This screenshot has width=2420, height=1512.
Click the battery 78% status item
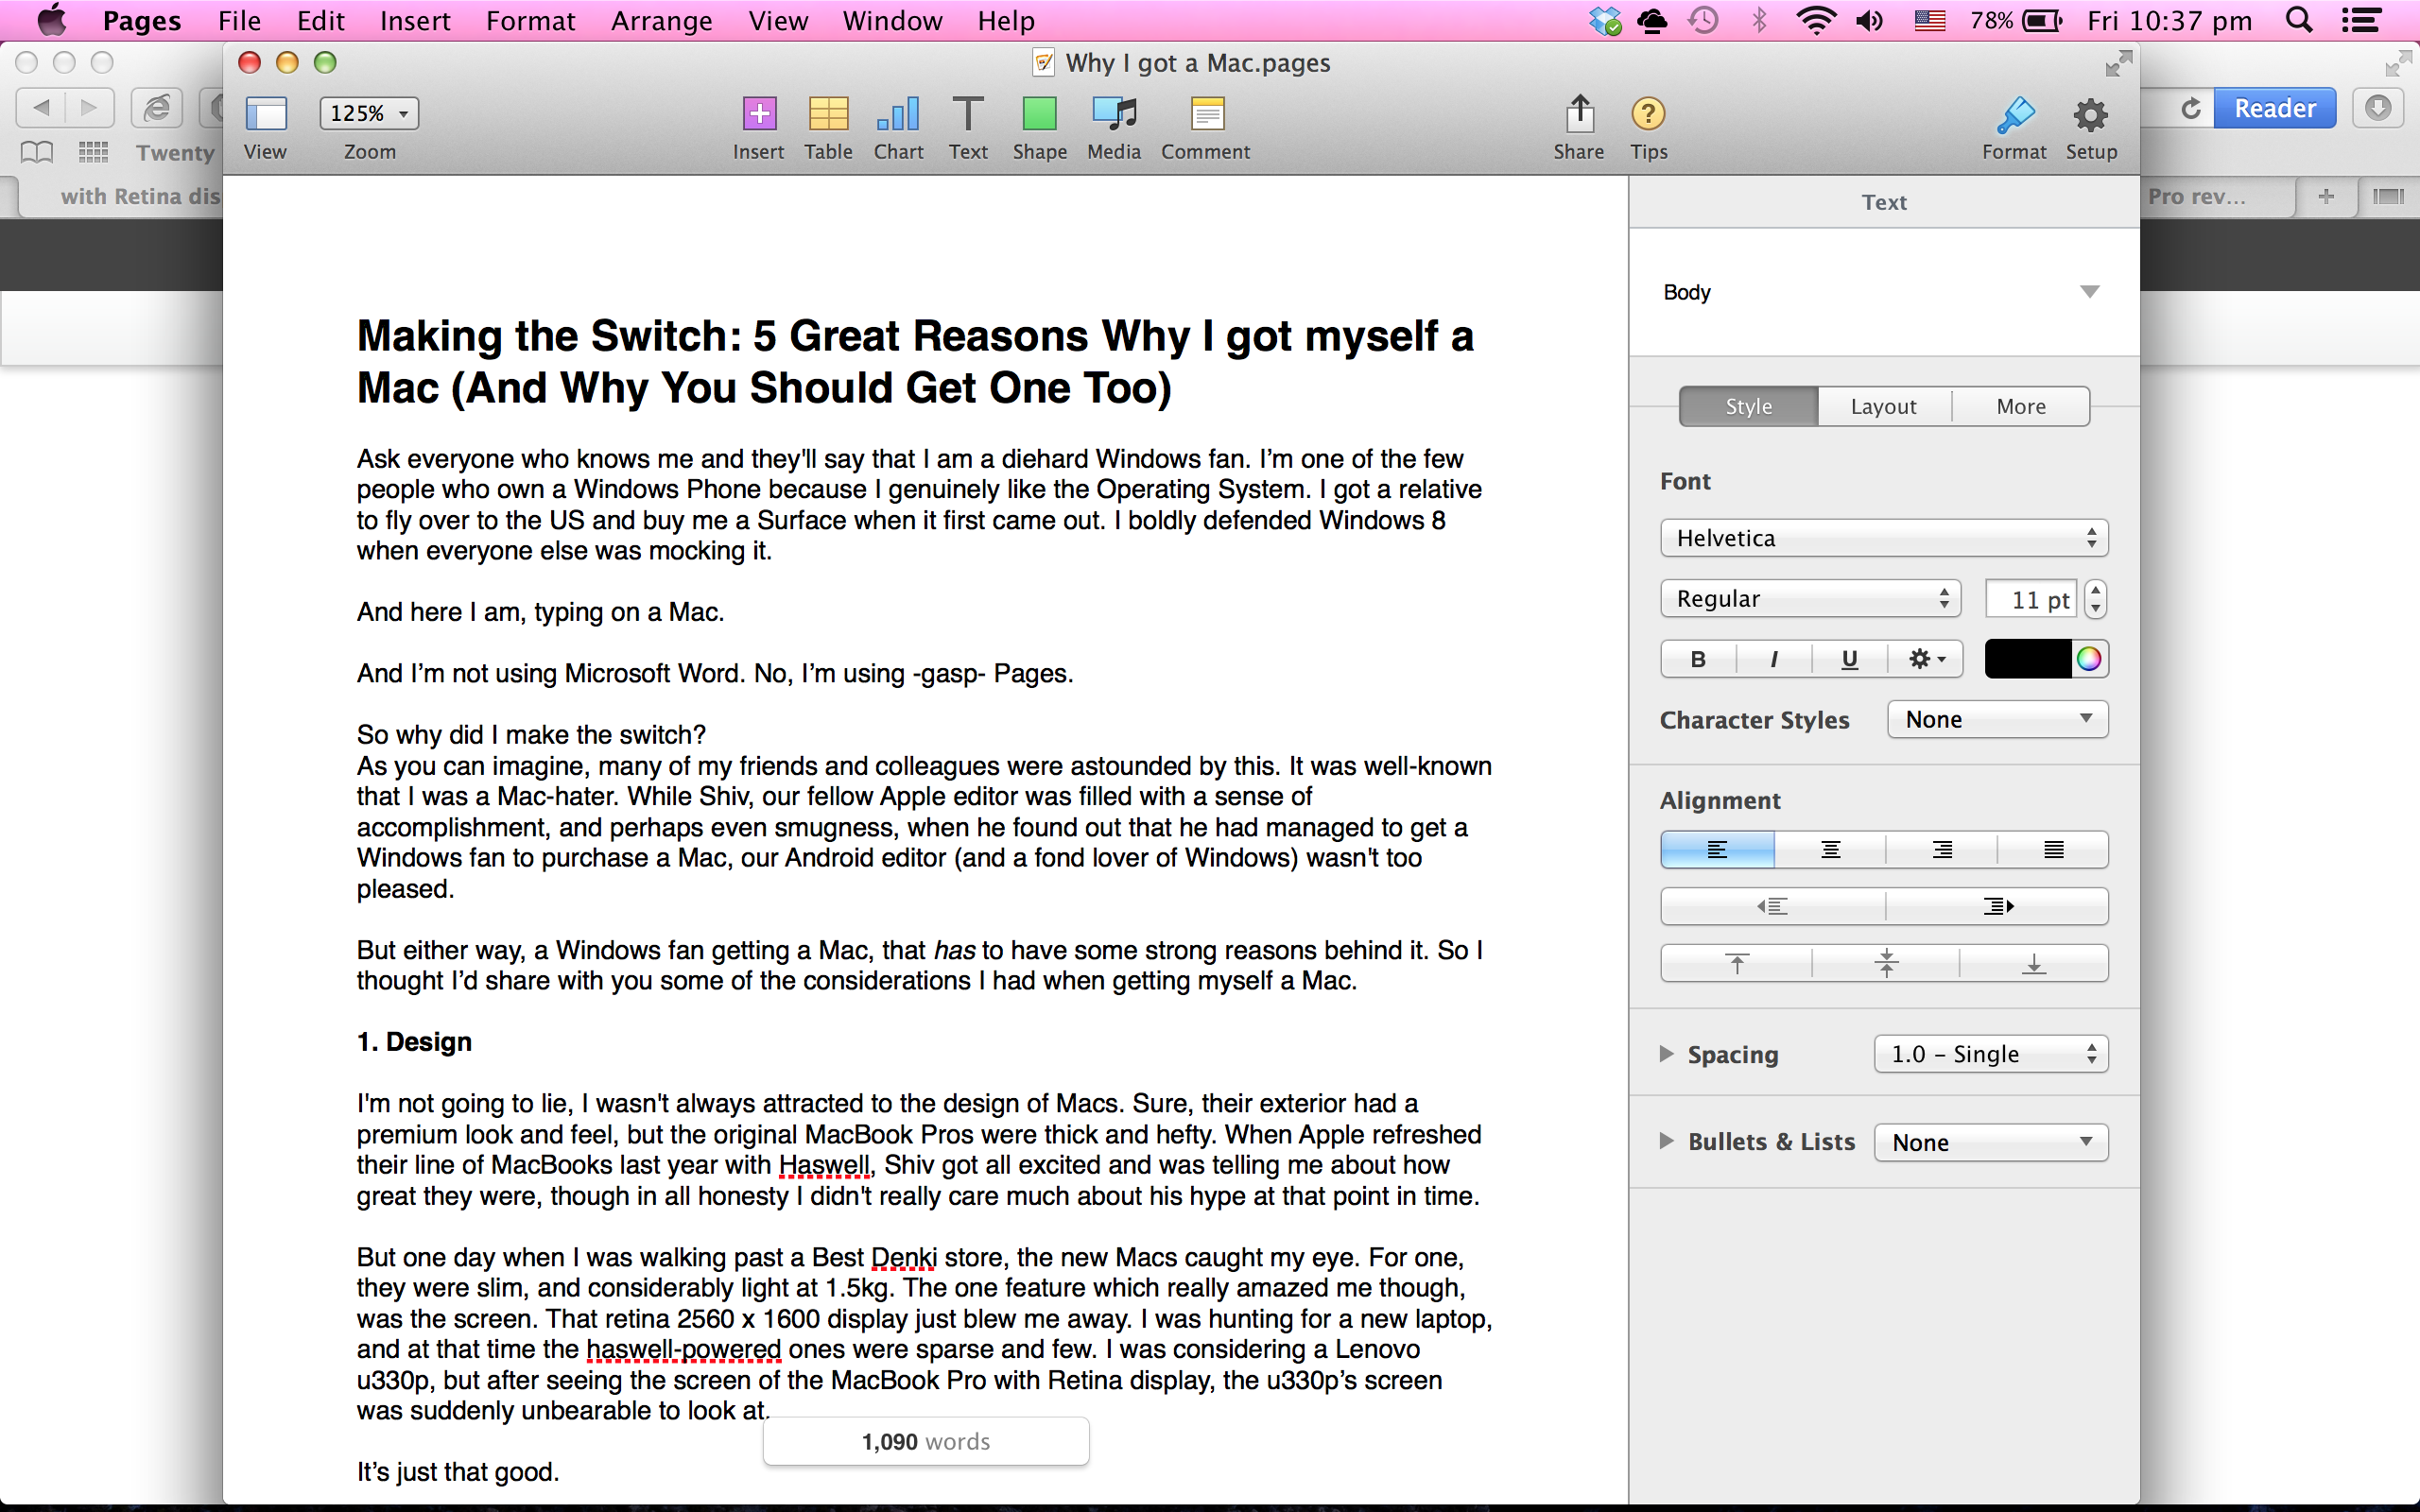click(2016, 21)
